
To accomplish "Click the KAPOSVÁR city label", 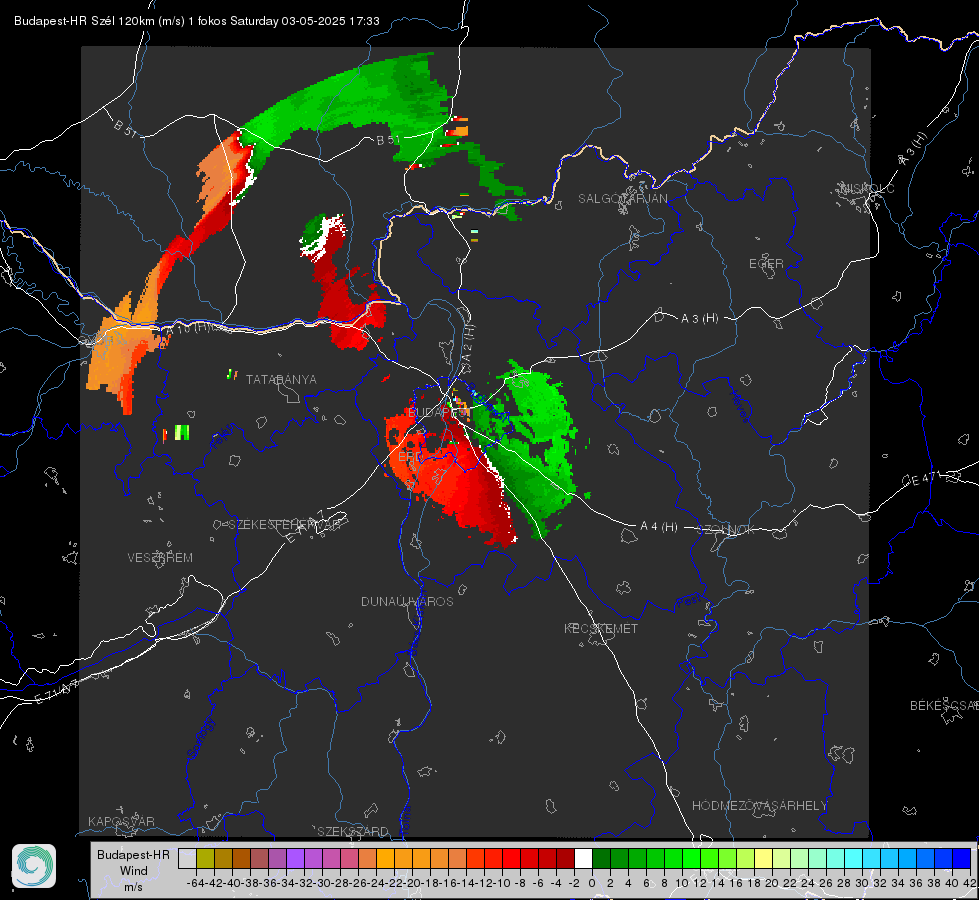I will tap(121, 821).
